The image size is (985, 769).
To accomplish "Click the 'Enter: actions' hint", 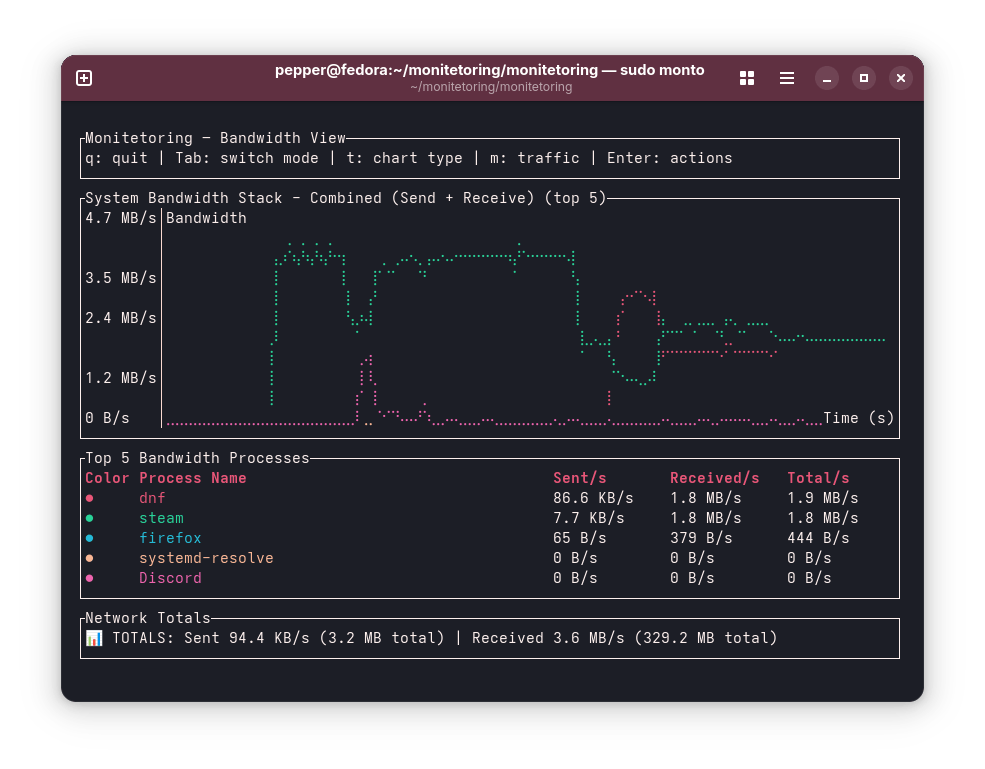I will pyautogui.click(x=670, y=158).
